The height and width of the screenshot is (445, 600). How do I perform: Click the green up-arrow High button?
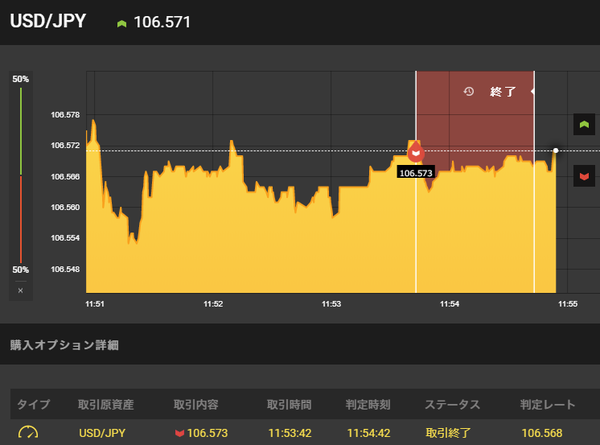584,124
